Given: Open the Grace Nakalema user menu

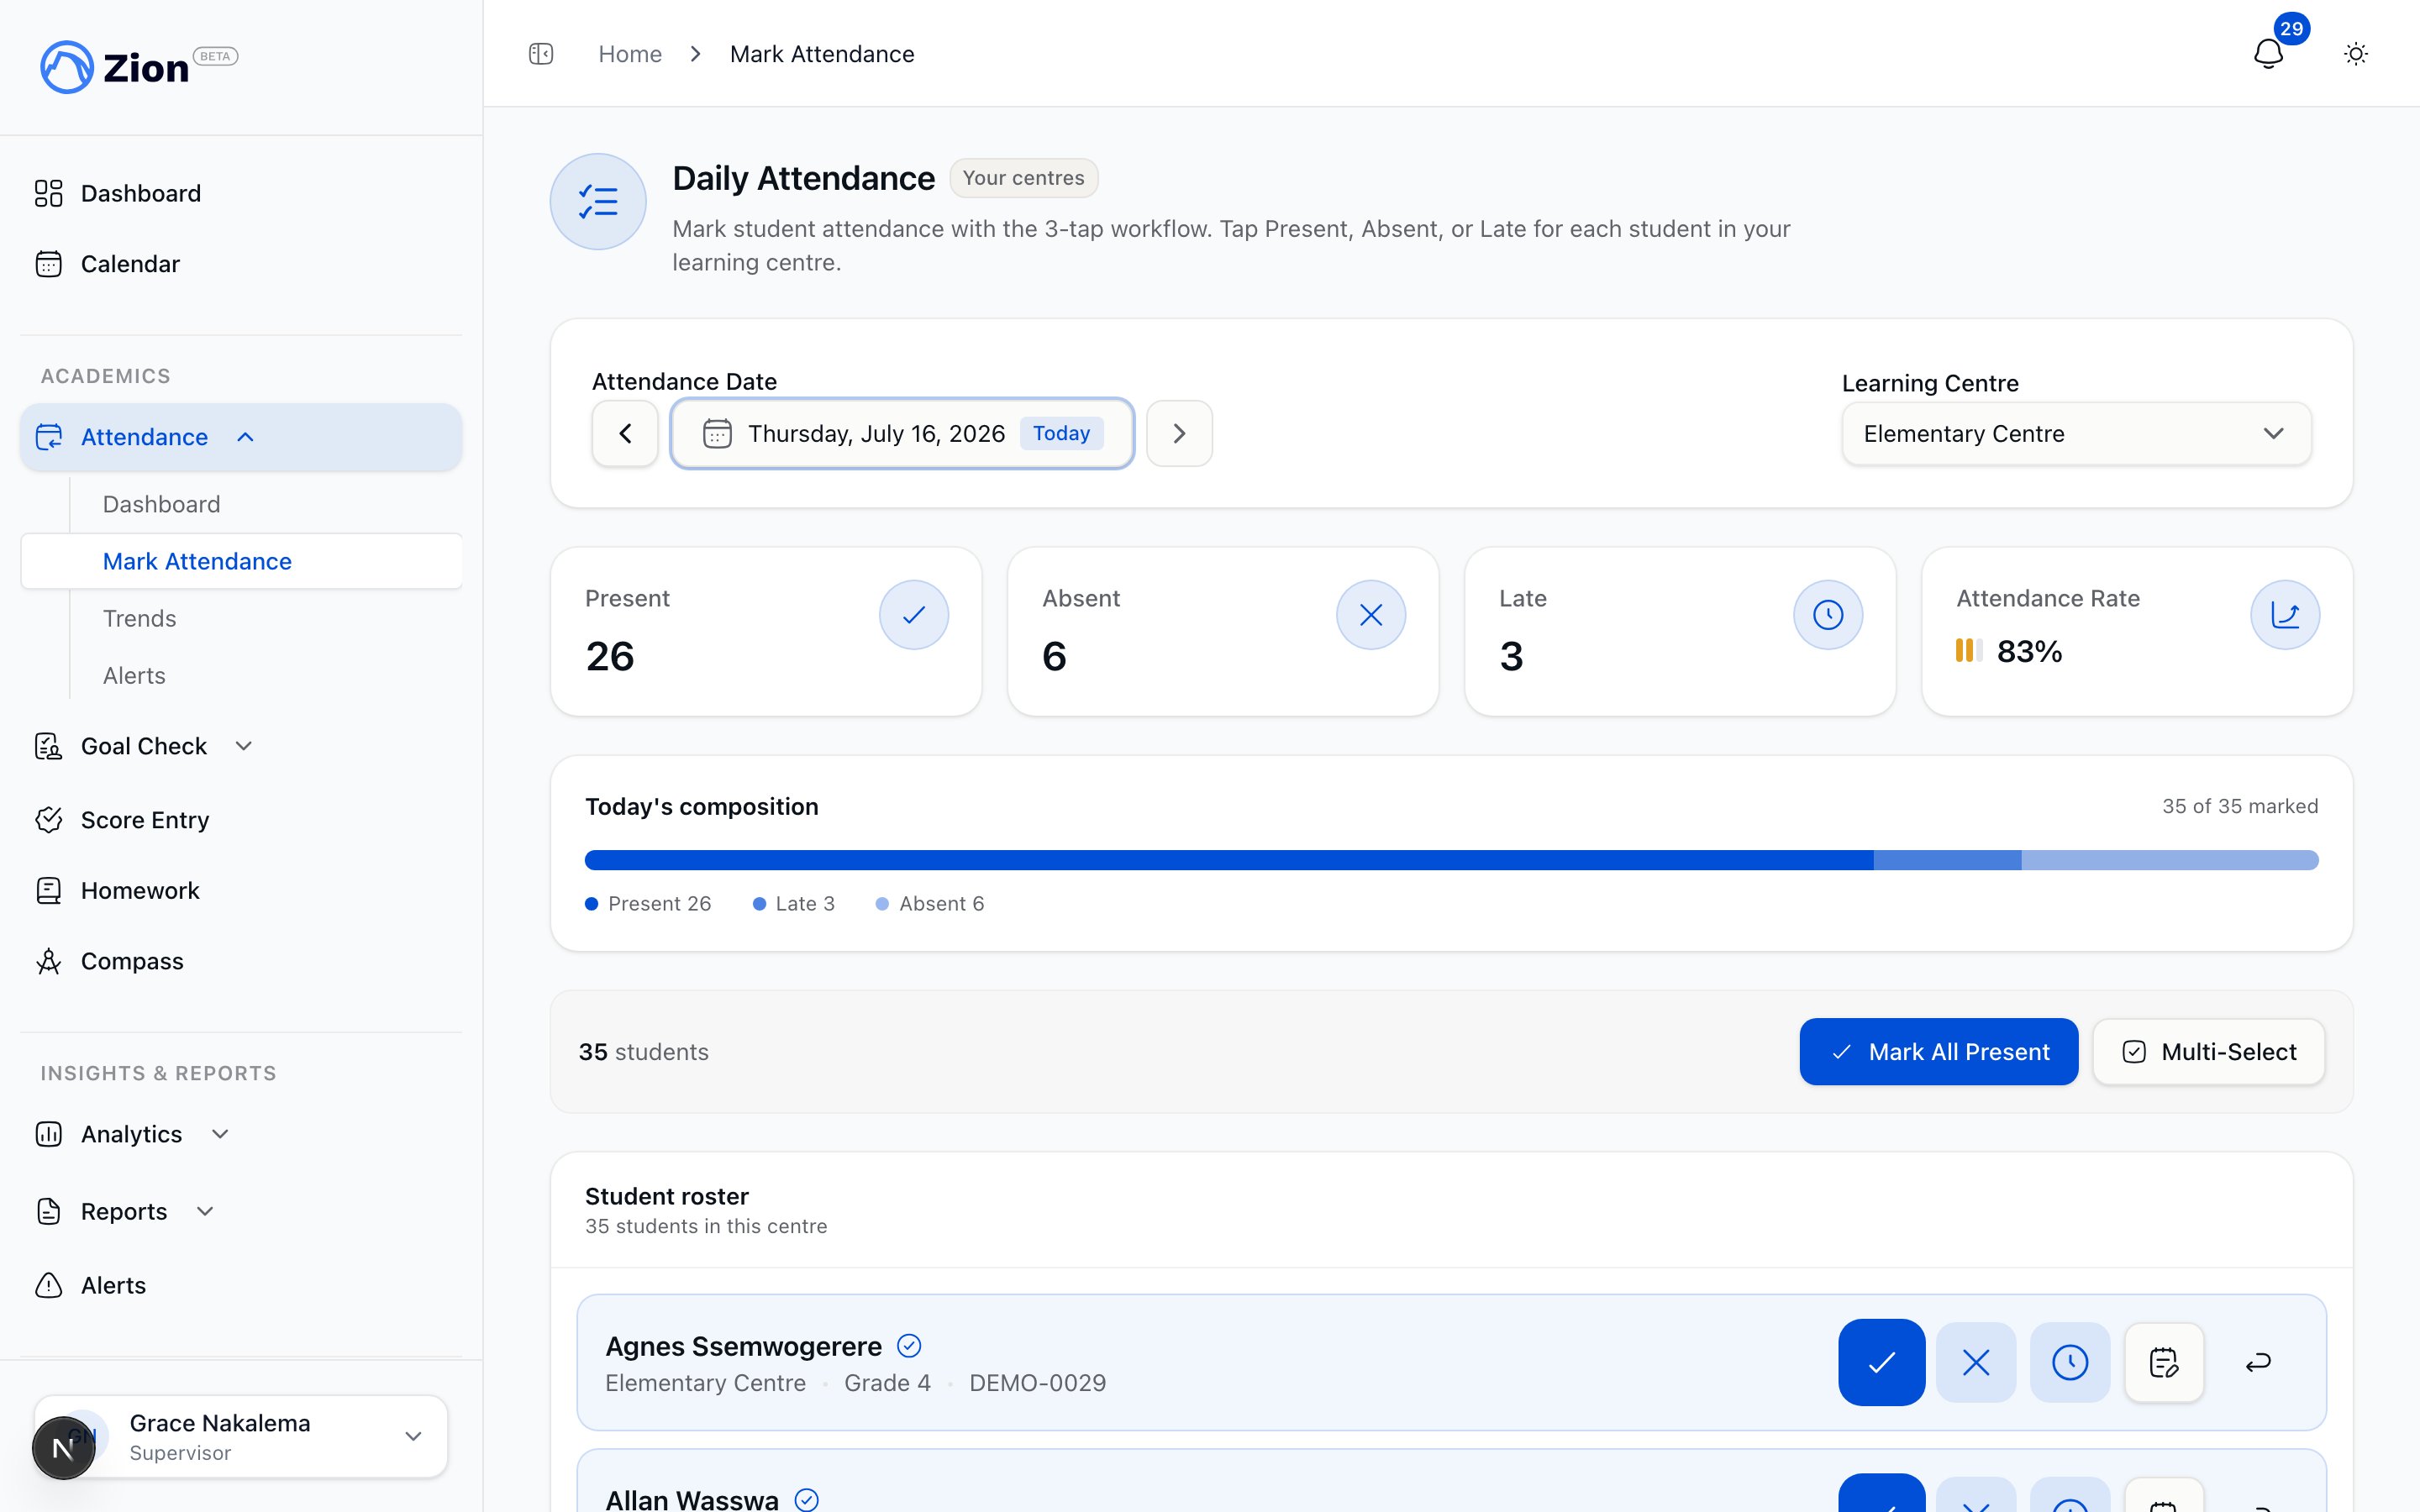Looking at the screenshot, I should coord(241,1437).
